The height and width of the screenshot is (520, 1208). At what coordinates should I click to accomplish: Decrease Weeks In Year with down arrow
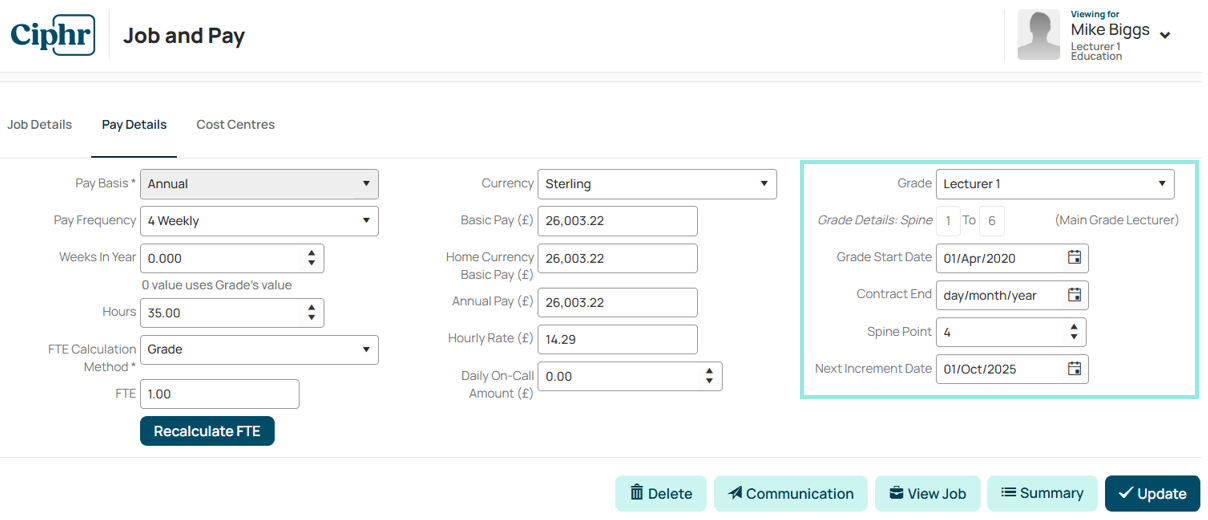[312, 264]
